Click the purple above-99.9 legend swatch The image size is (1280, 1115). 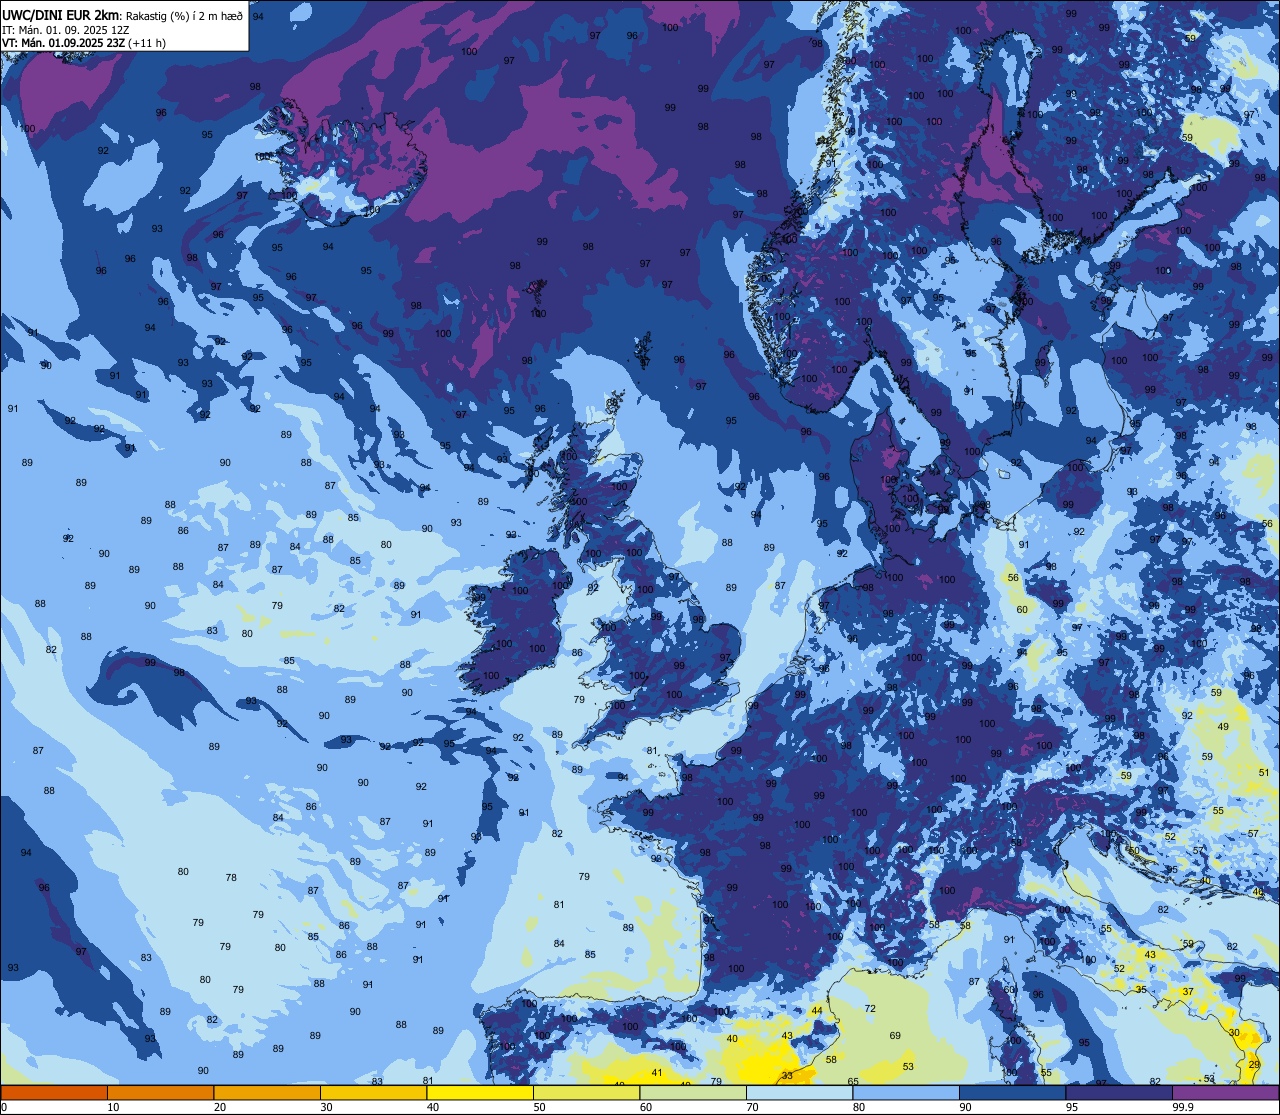coord(1225,1093)
